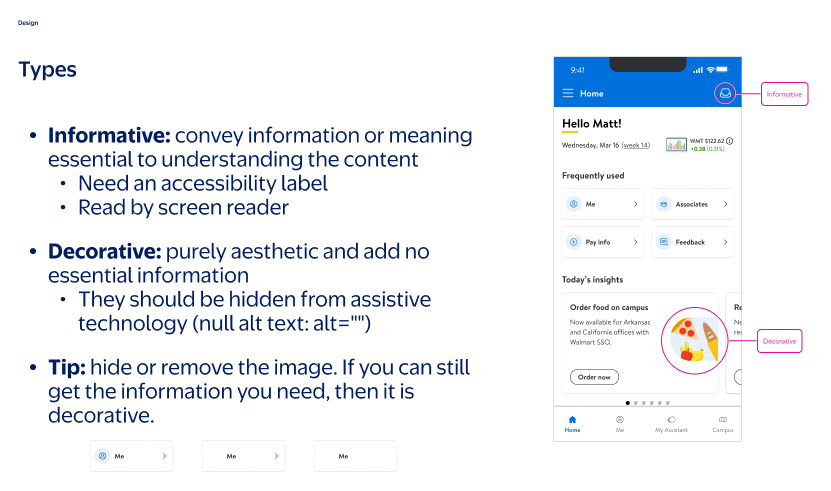Screen dimensions: 831x491
Task: Tap the Wi-Fi indicator in the phone status bar
Action: [x=710, y=69]
